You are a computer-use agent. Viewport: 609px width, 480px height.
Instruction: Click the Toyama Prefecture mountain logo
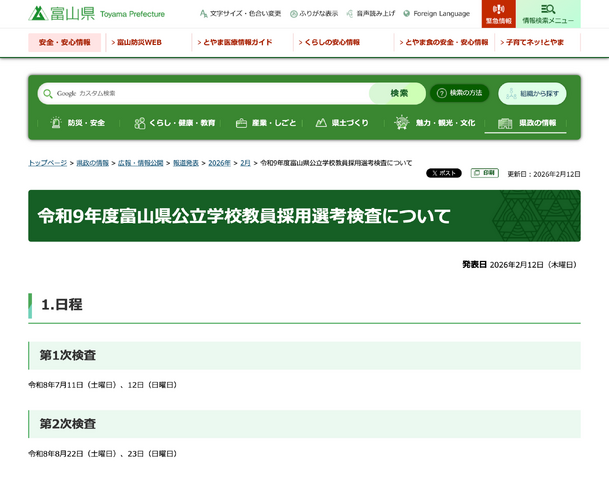[x=38, y=14]
